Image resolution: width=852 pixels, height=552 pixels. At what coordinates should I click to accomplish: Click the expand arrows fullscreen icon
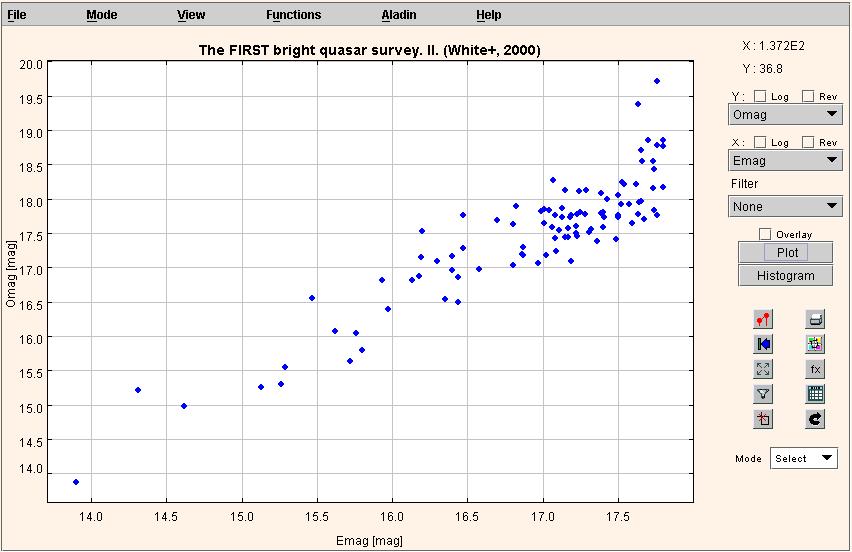[763, 369]
